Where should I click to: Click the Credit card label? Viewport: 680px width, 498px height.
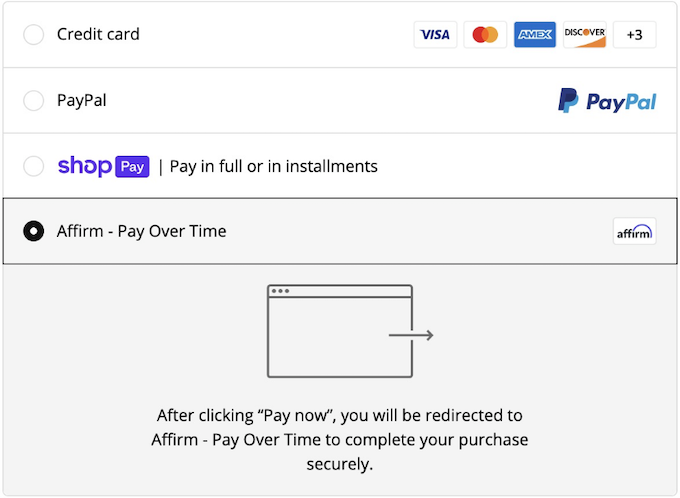click(98, 35)
